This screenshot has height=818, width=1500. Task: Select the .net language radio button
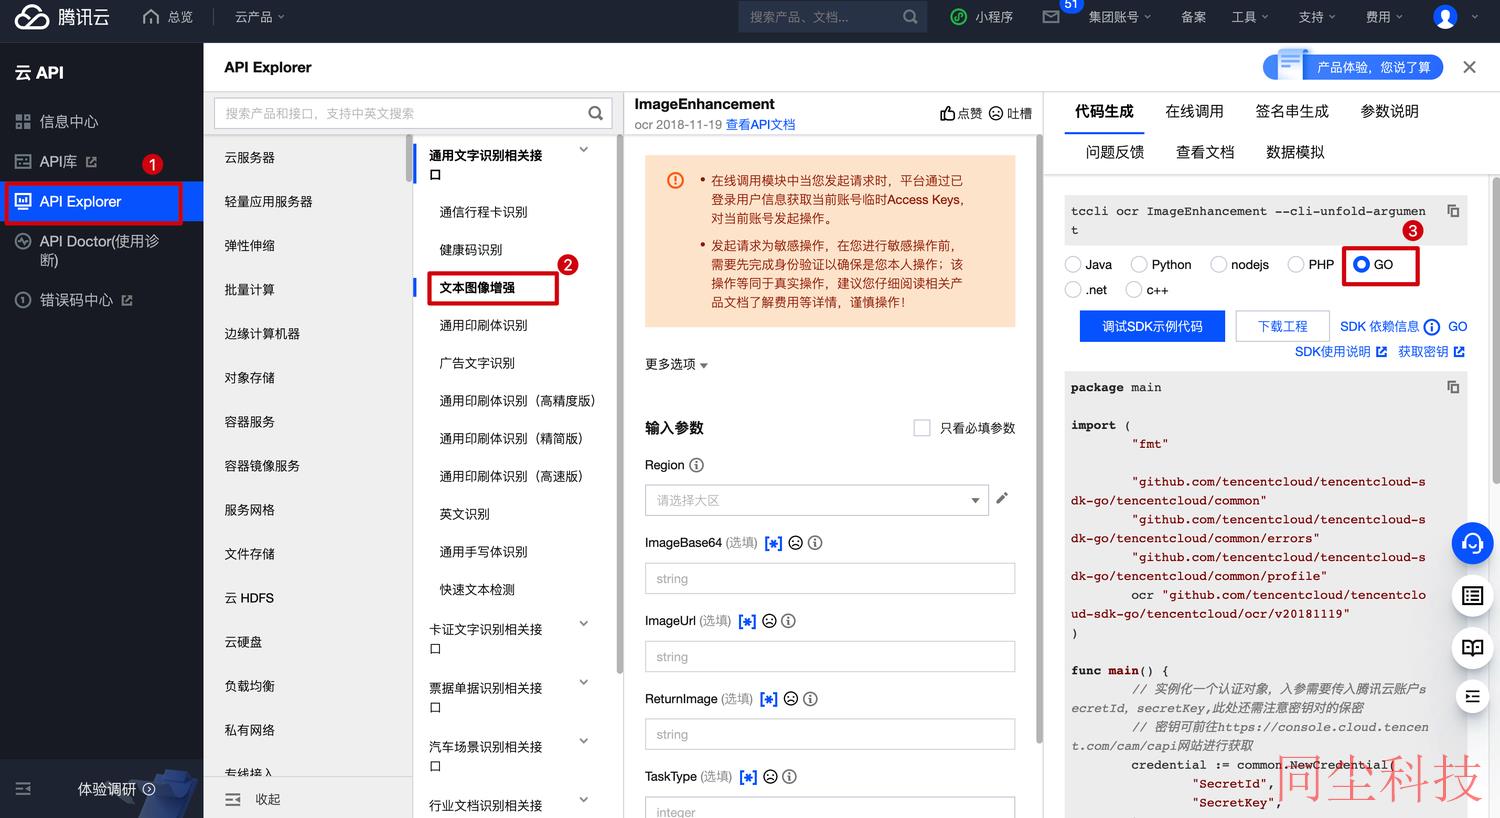coord(1073,289)
